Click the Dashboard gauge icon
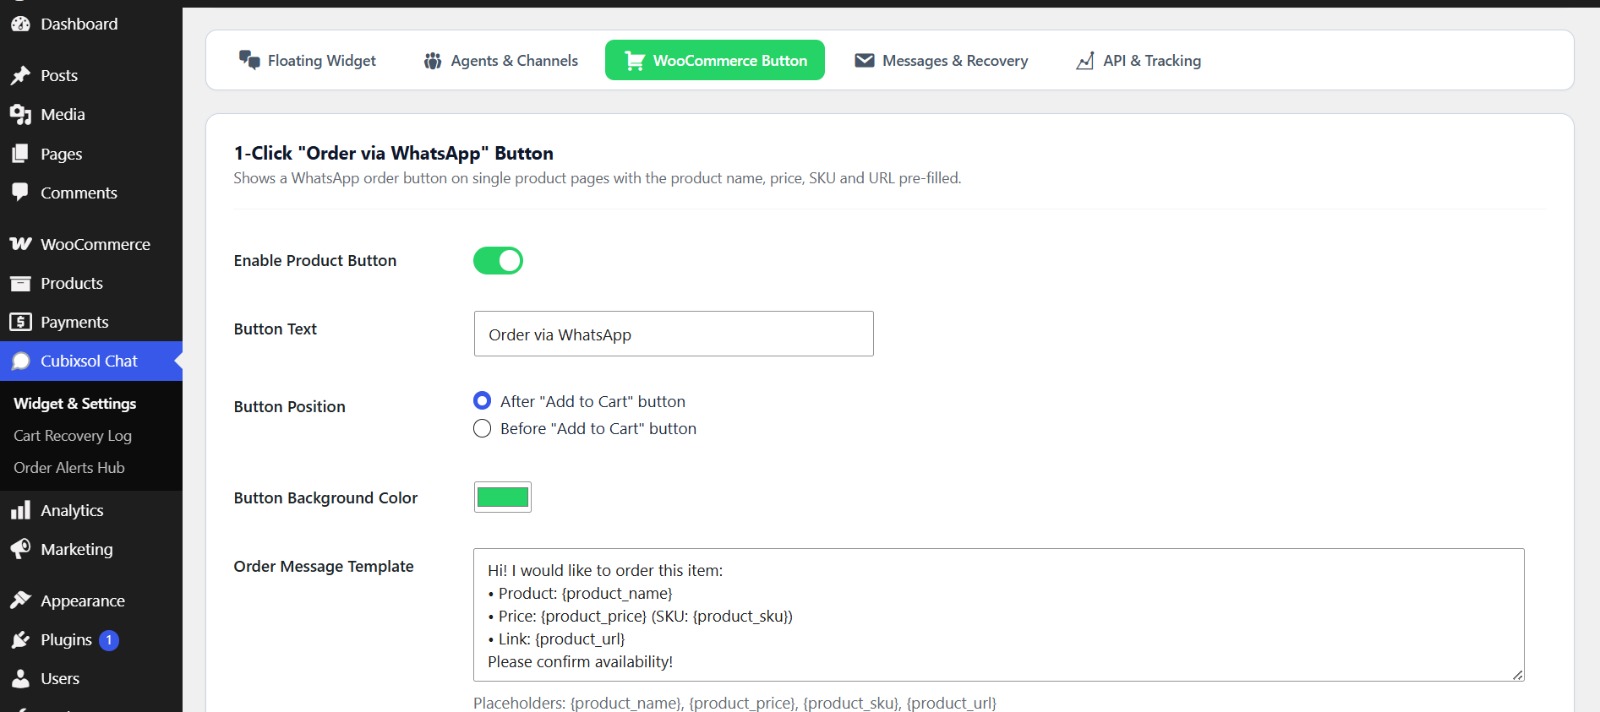The image size is (1600, 712). point(20,24)
